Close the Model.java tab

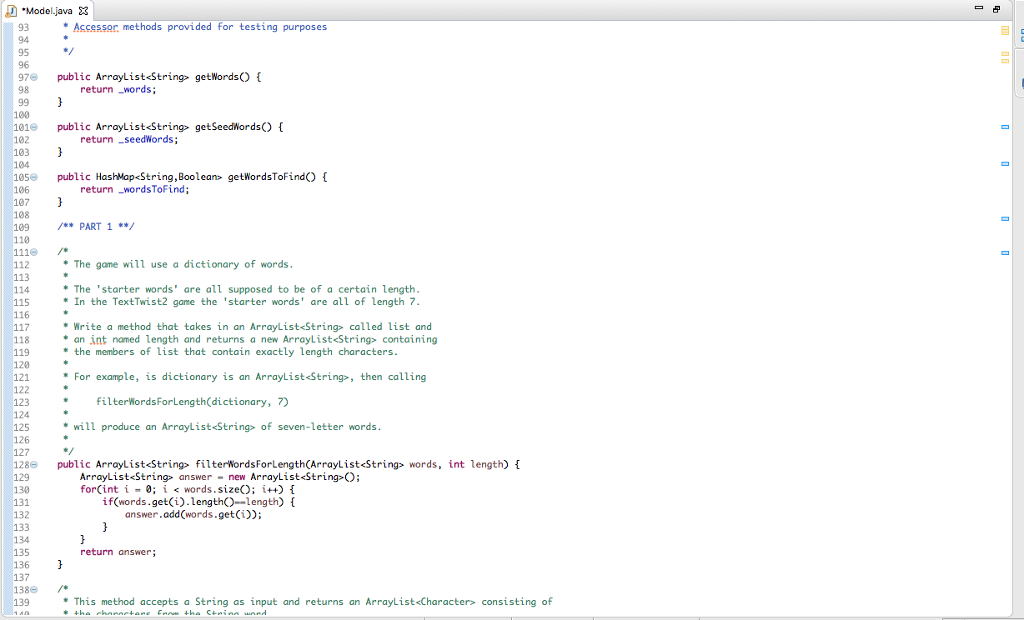(x=82, y=11)
